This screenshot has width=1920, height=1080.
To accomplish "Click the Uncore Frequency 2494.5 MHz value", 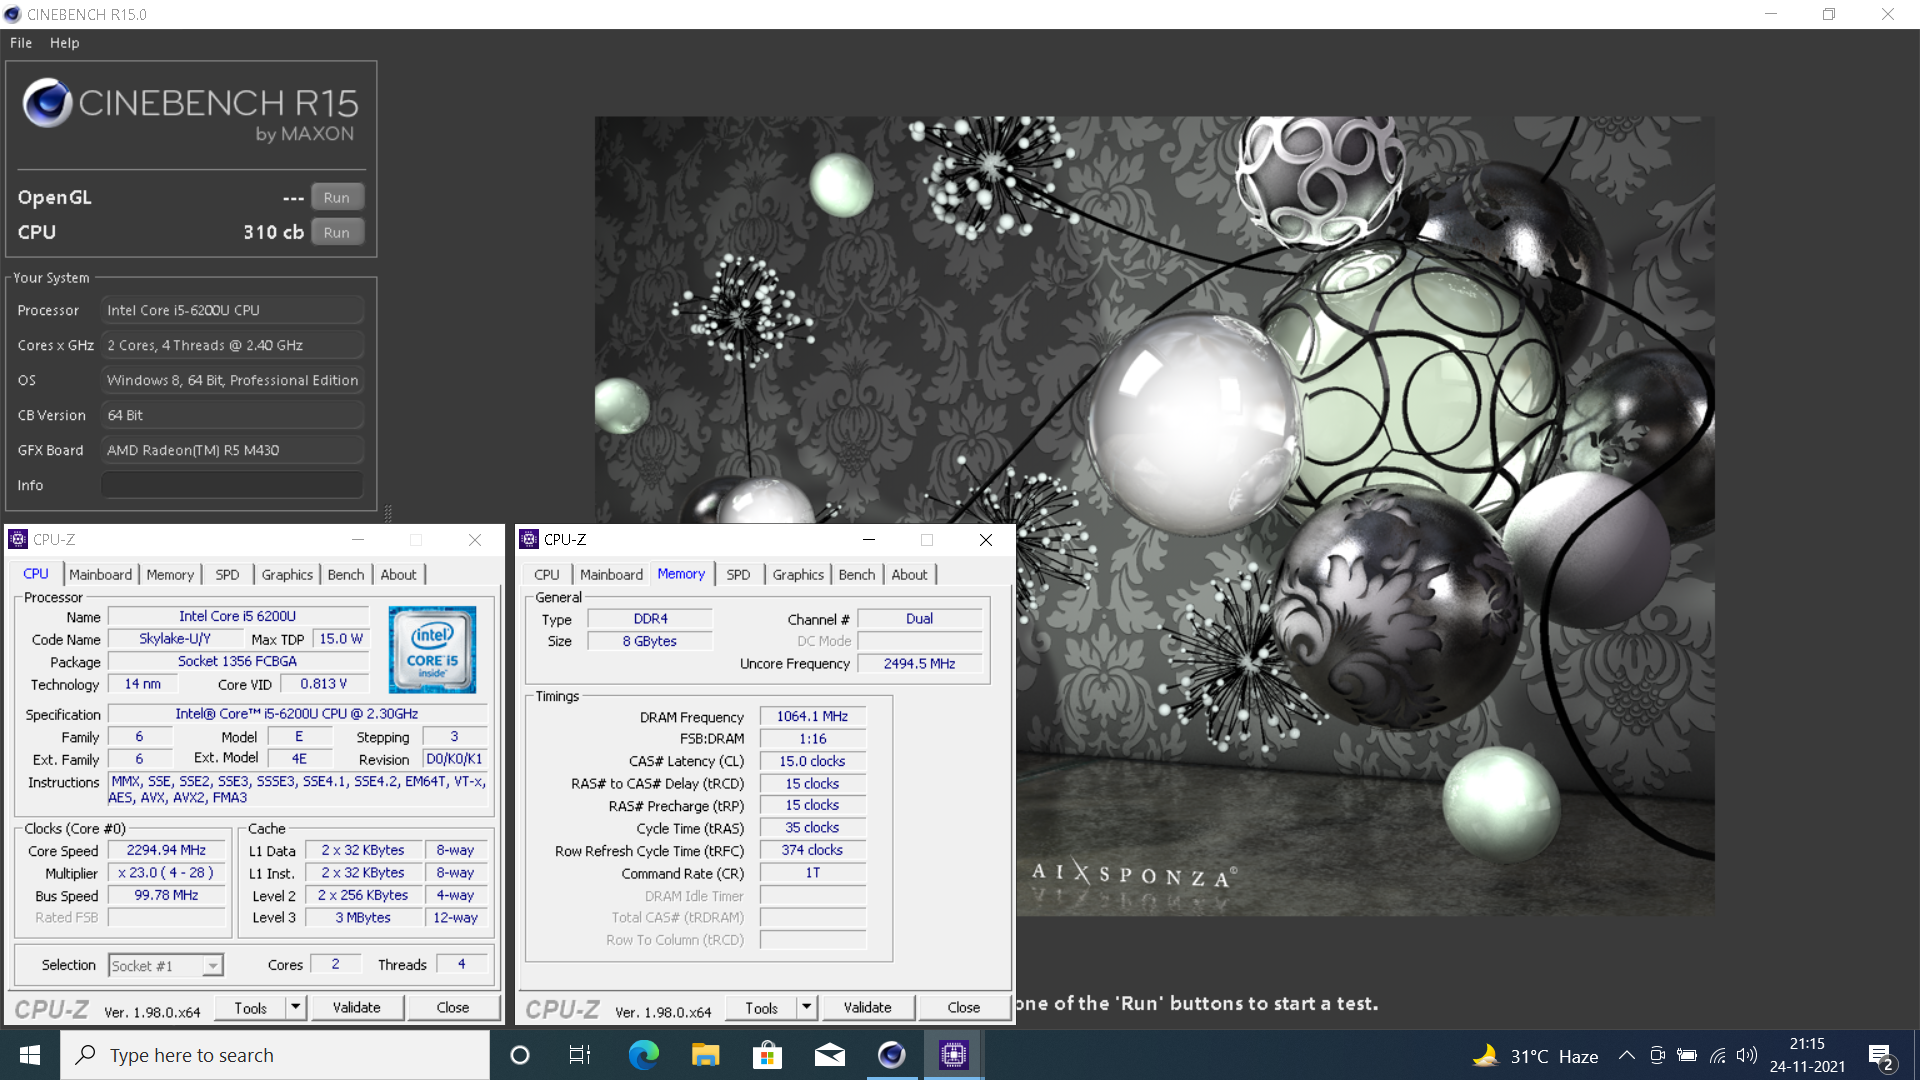I will tap(919, 663).
